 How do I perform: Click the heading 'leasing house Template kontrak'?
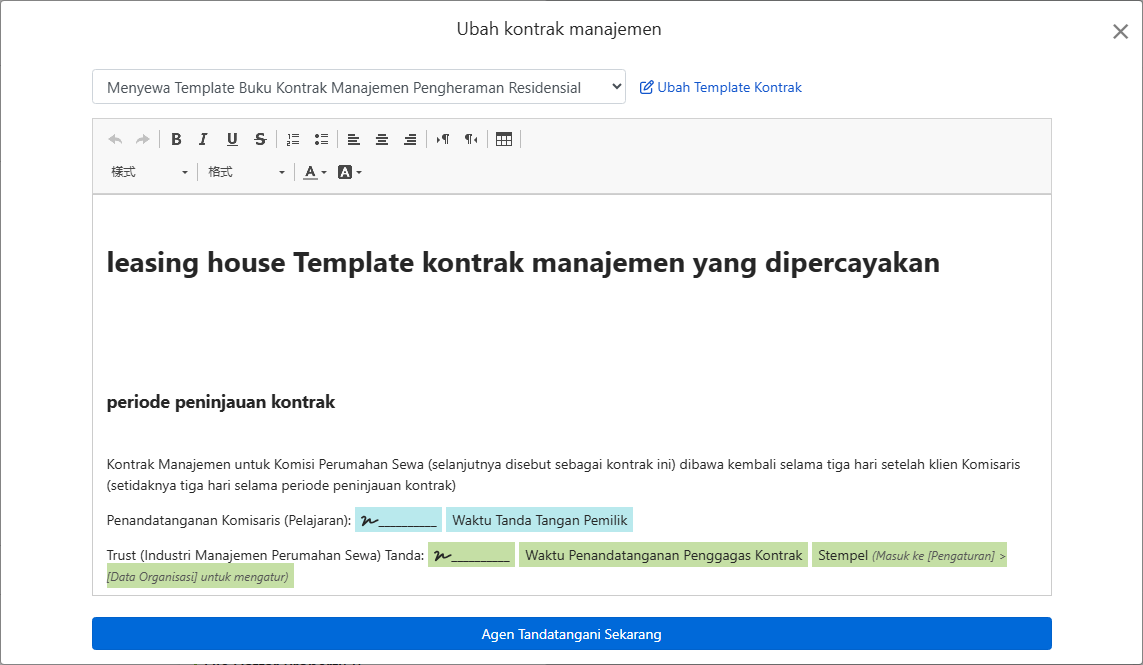[523, 262]
